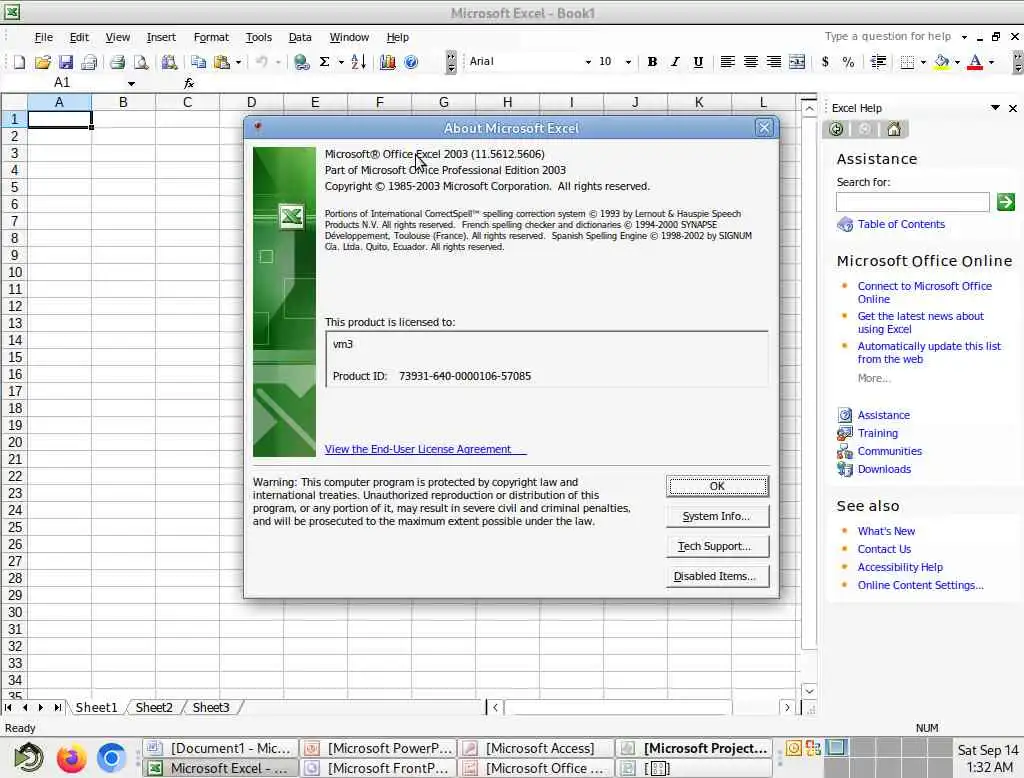Open the Table of Contents link
Image resolution: width=1024 pixels, height=778 pixels.
pyautogui.click(x=901, y=224)
